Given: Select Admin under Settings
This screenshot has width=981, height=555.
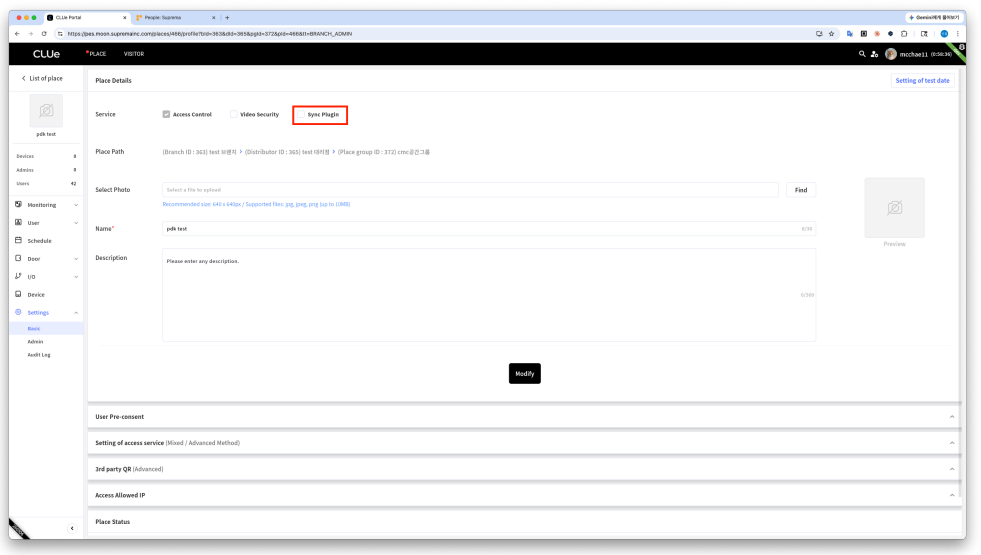Looking at the screenshot, I should pyautogui.click(x=35, y=342).
